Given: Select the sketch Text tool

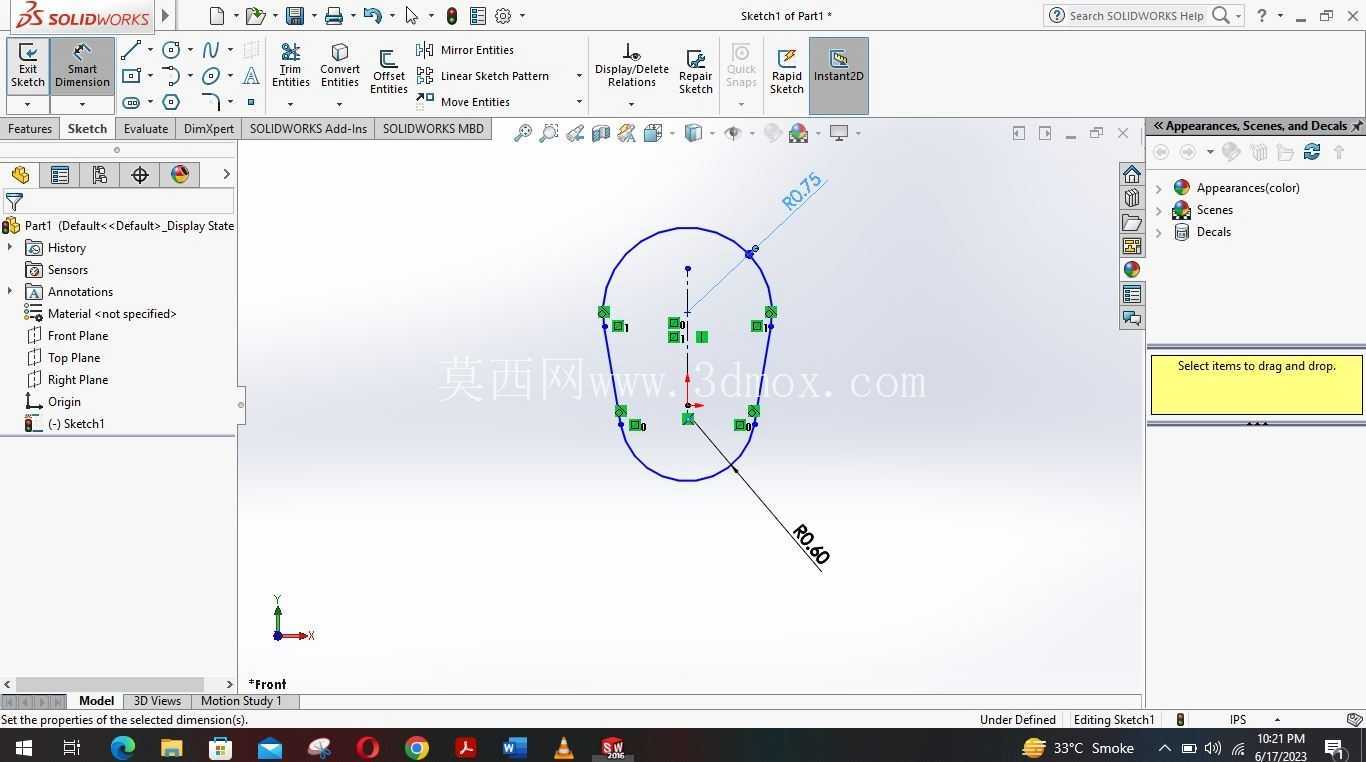Looking at the screenshot, I should 251,76.
